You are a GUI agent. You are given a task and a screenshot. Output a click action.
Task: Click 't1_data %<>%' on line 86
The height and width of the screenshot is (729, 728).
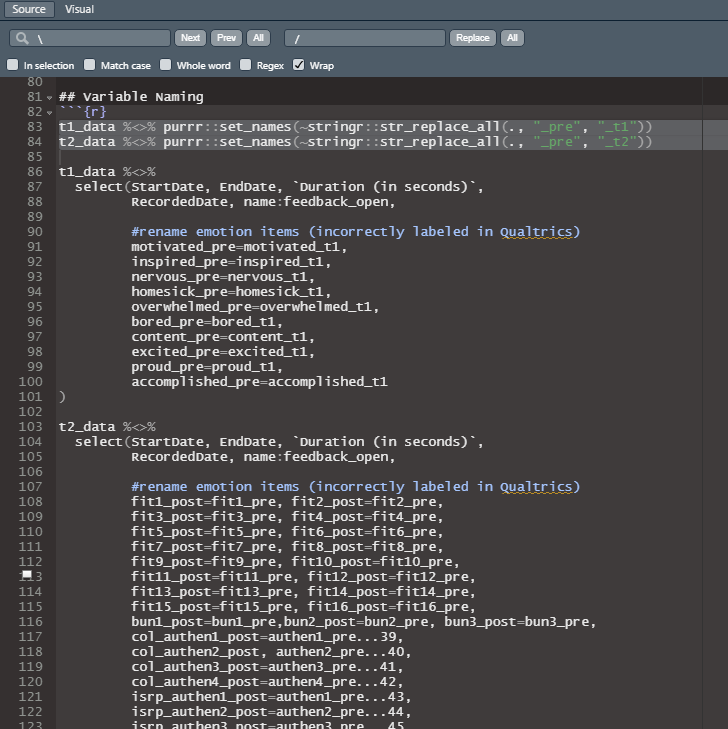point(107,172)
